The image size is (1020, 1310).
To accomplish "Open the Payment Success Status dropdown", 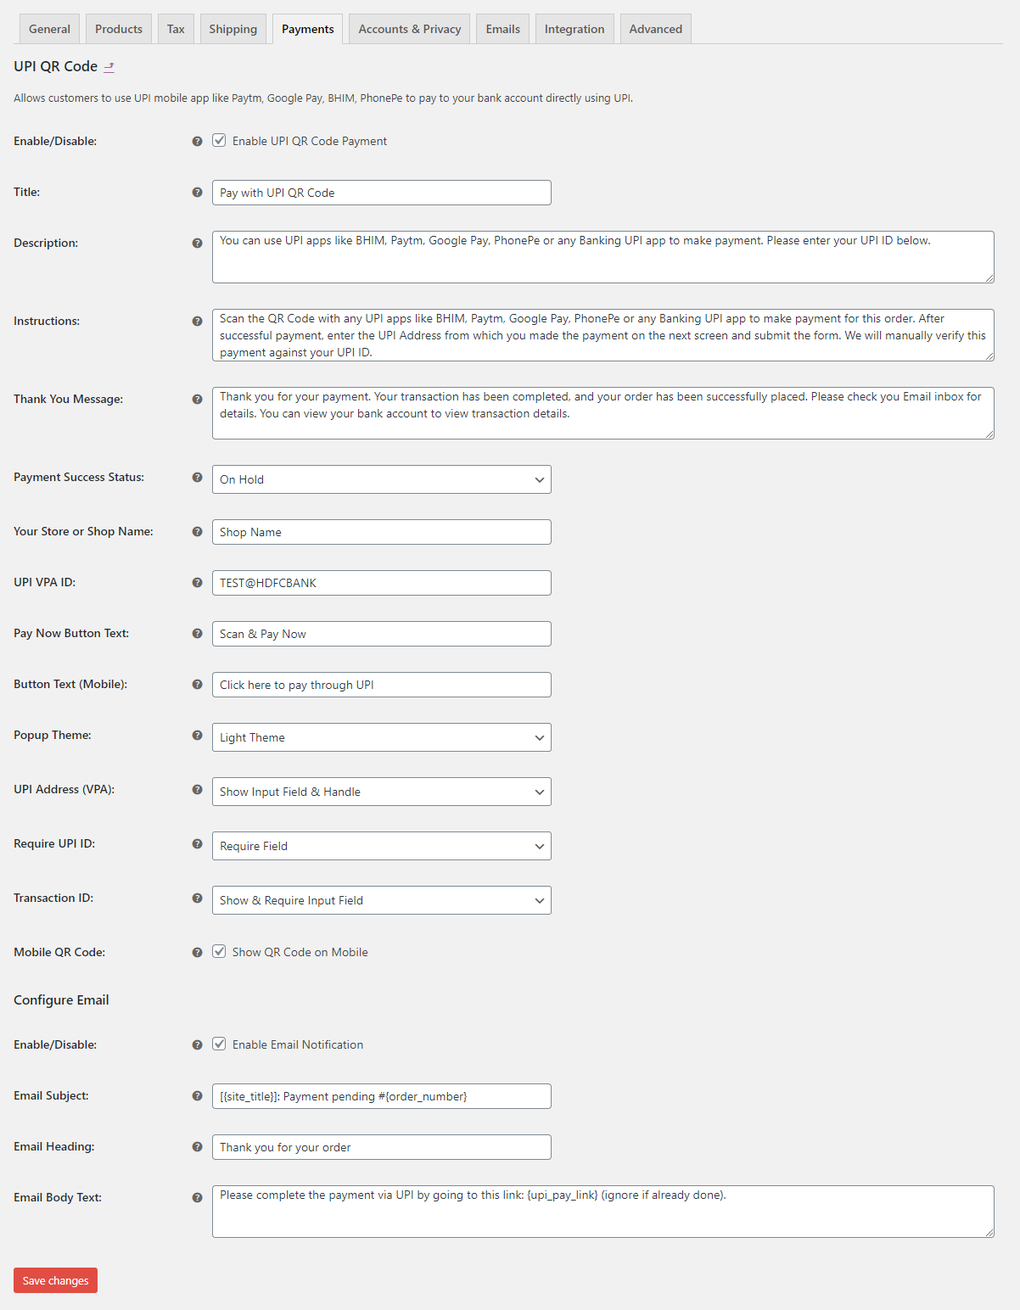I will (x=381, y=479).
